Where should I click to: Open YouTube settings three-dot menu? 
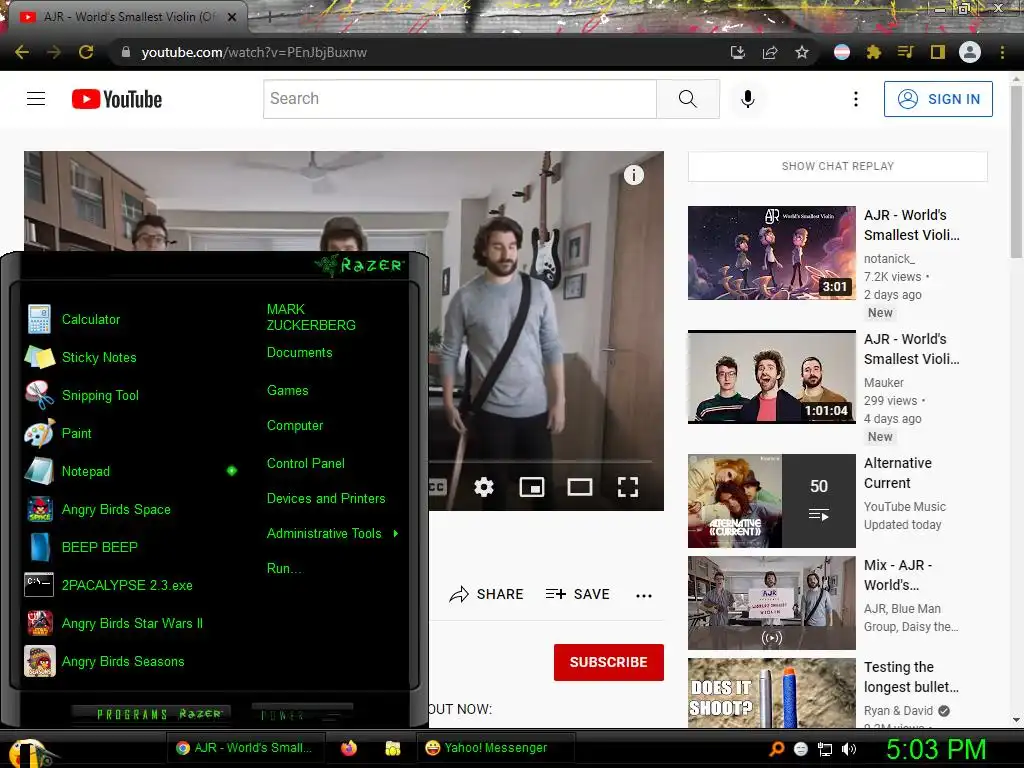pos(856,99)
